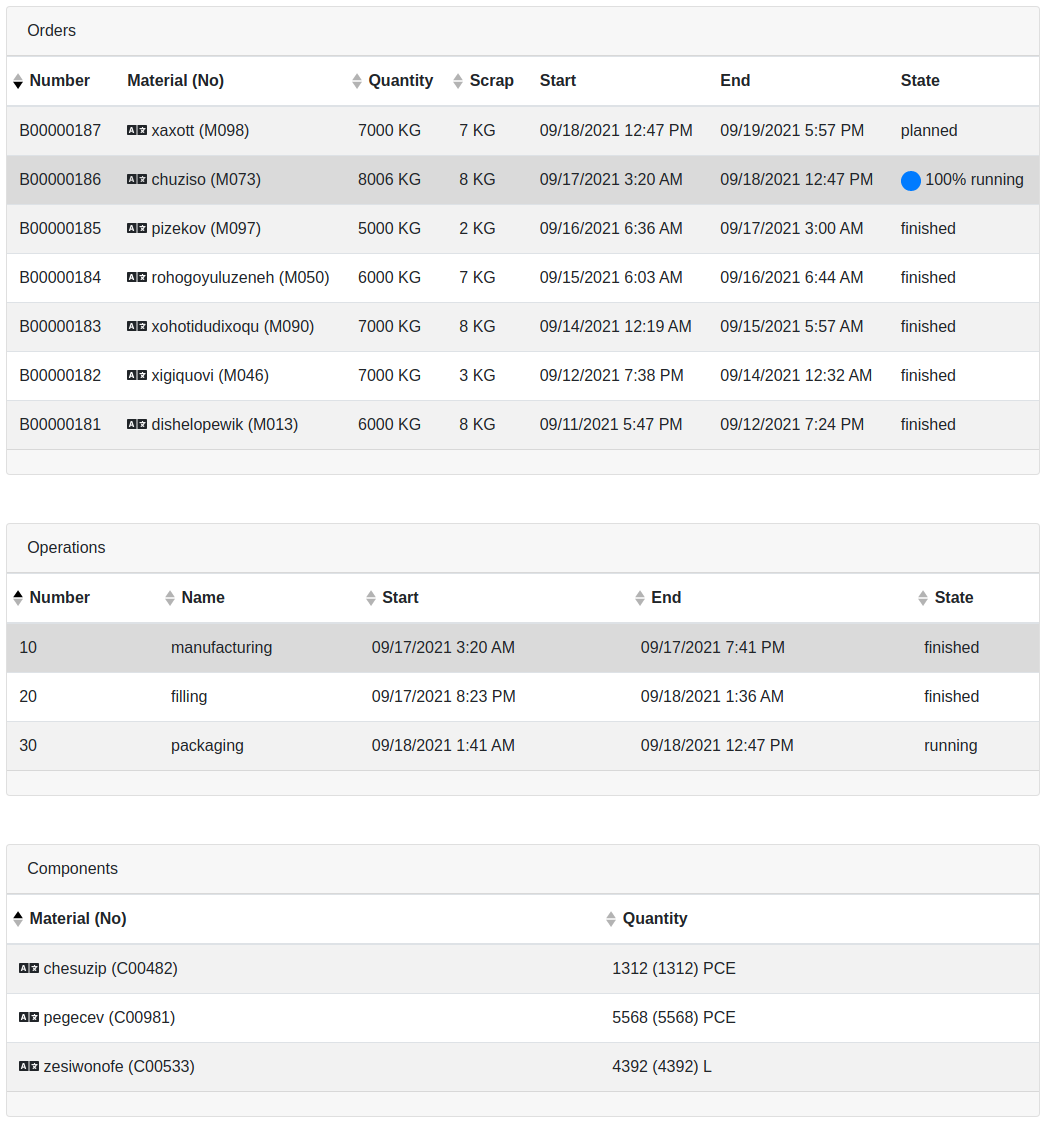This screenshot has height=1126, width=1050.
Task: Sort operations by State column
Action: pos(952,598)
